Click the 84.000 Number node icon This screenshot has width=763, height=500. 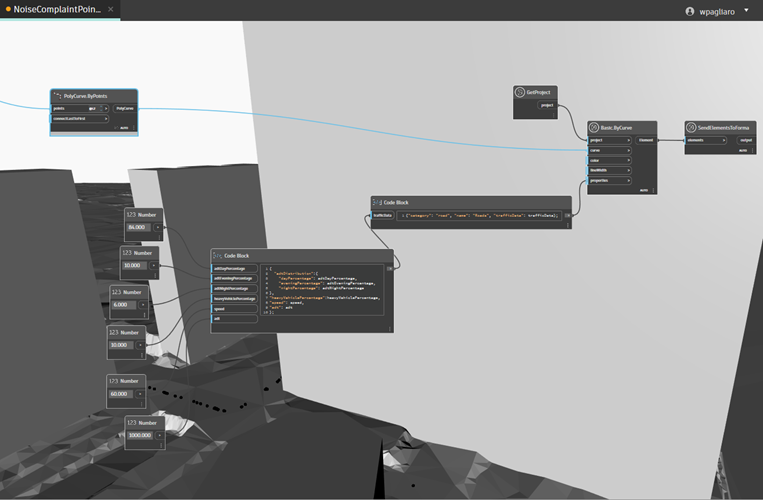pos(130,215)
